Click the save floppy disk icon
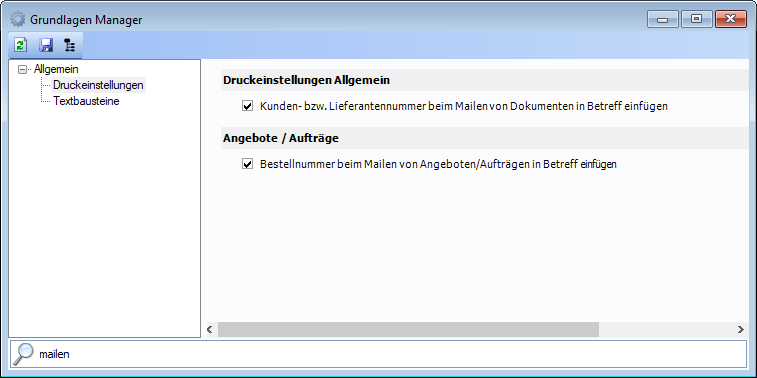Image resolution: width=757 pixels, height=378 pixels. 46,45
